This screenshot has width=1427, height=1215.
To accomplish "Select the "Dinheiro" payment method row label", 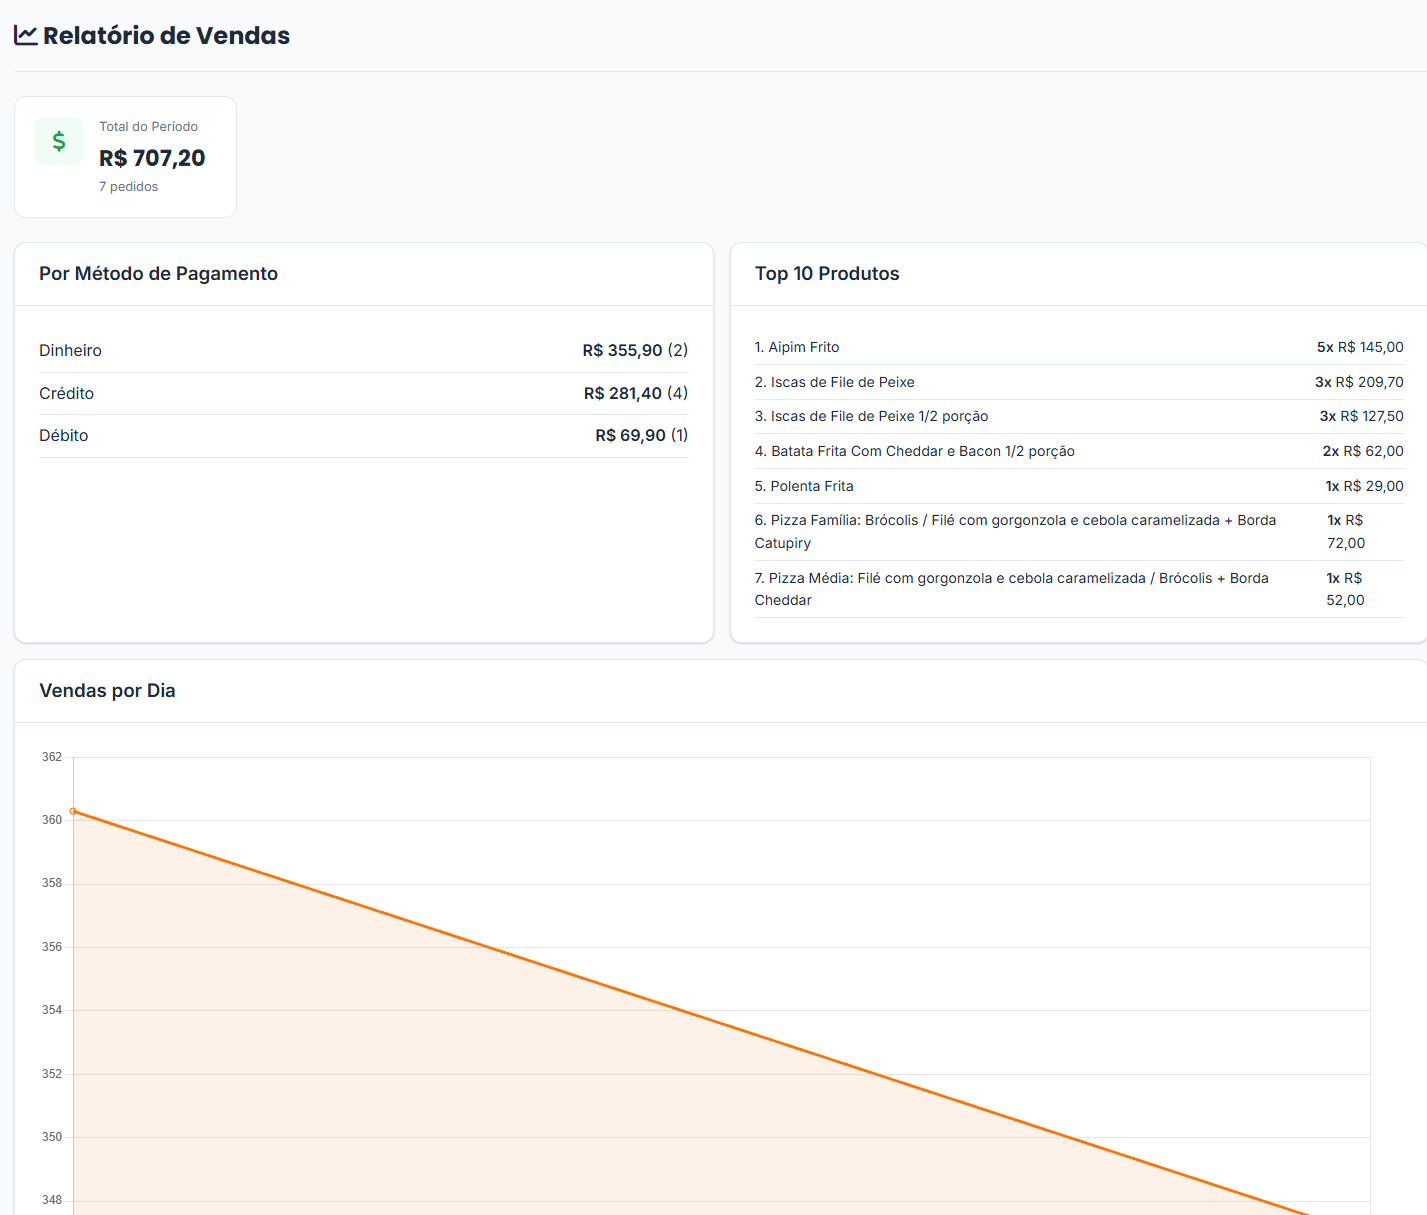I will click(70, 351).
